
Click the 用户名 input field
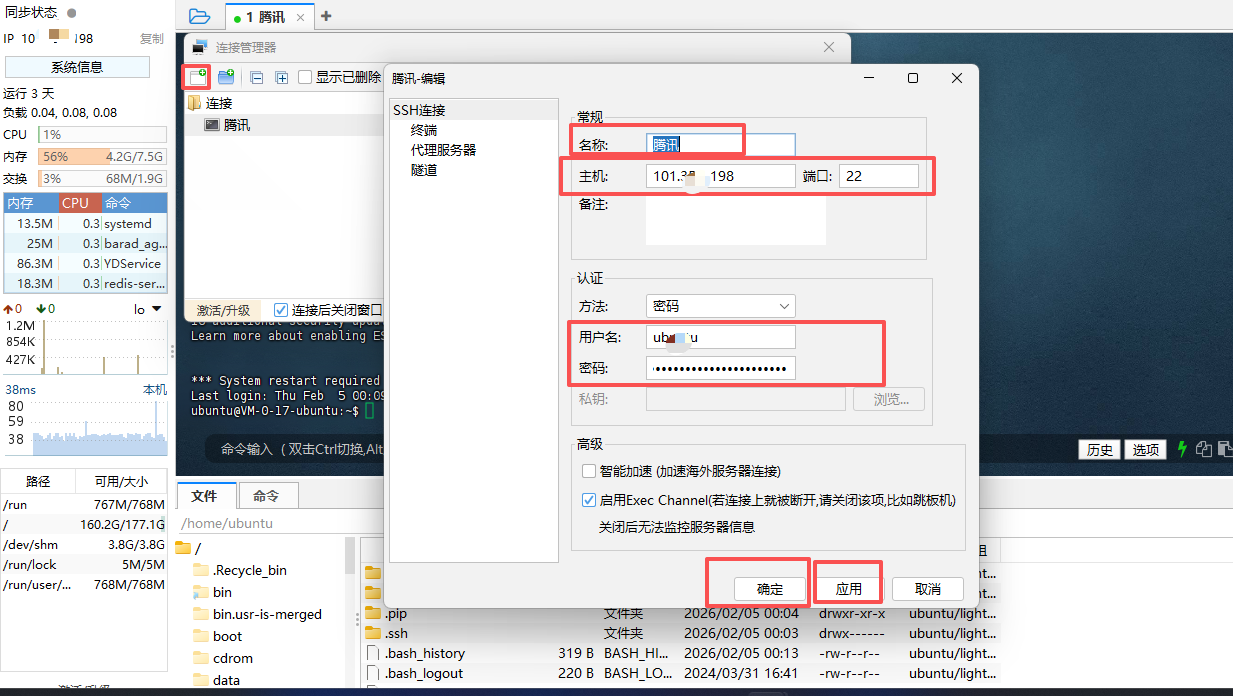coord(720,337)
